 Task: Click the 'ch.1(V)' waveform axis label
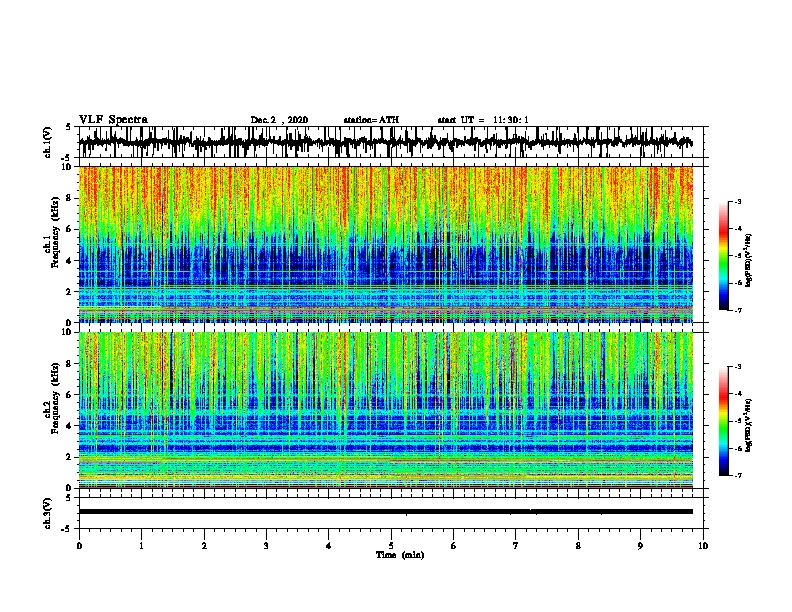tap(48, 142)
